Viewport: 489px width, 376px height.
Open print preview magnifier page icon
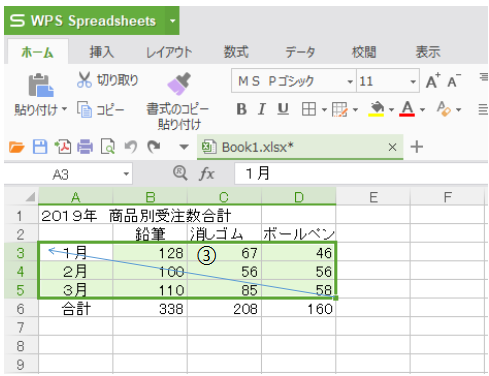(x=108, y=147)
